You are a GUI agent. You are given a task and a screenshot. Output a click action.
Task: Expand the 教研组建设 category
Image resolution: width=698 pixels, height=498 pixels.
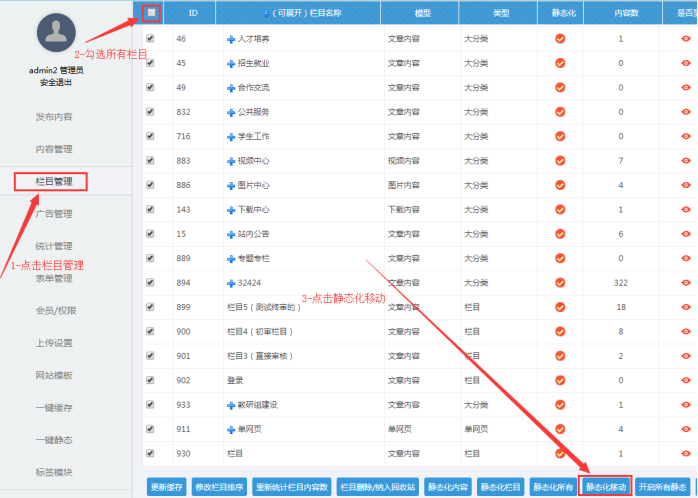click(x=231, y=405)
